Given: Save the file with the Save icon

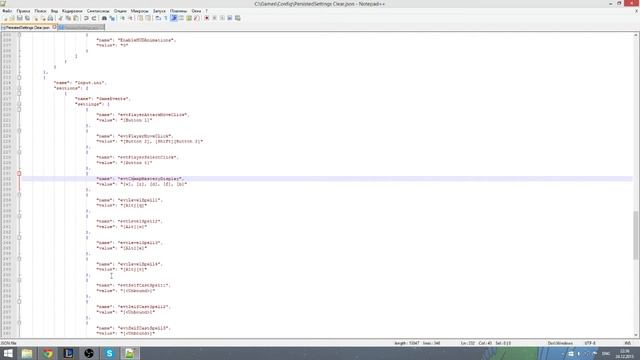Looking at the screenshot, I should pos(20,18).
